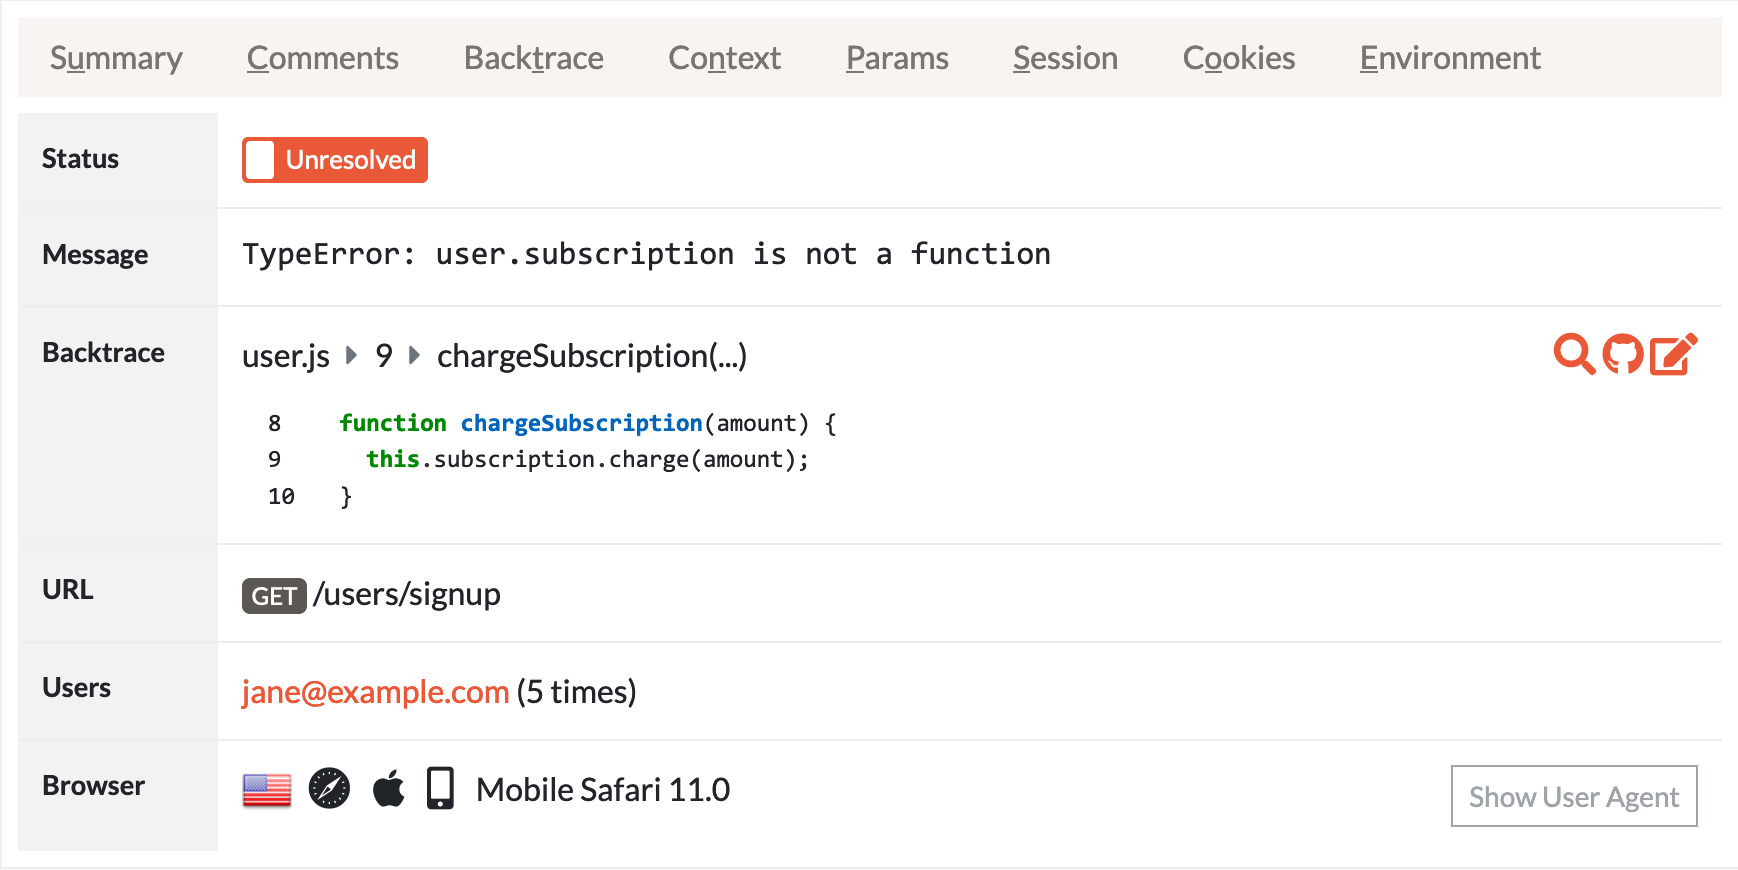This screenshot has height=870, width=1738.
Task: Click chargeSubscription(...) in the backtrace line
Action: click(592, 356)
